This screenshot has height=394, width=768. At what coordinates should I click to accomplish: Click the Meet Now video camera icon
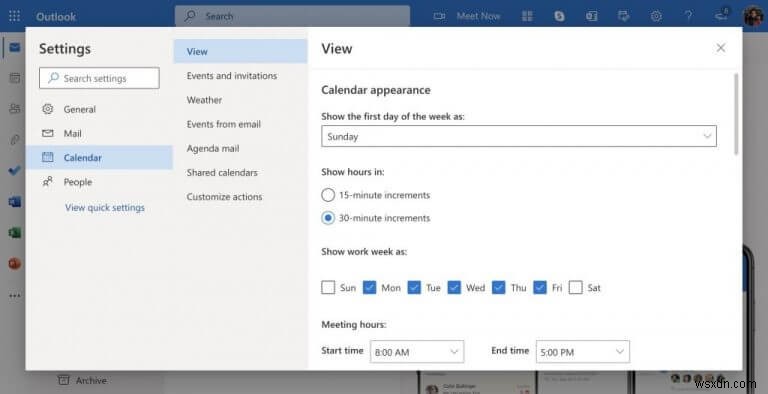[439, 16]
